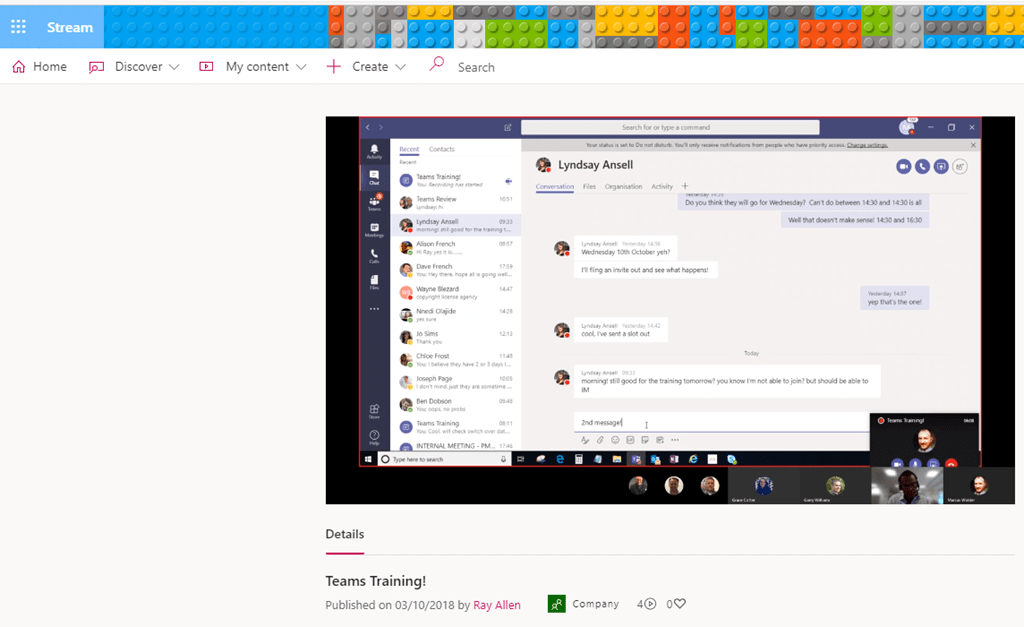Click the Calls icon in Teams sidebar
1024x627 pixels.
point(374,256)
